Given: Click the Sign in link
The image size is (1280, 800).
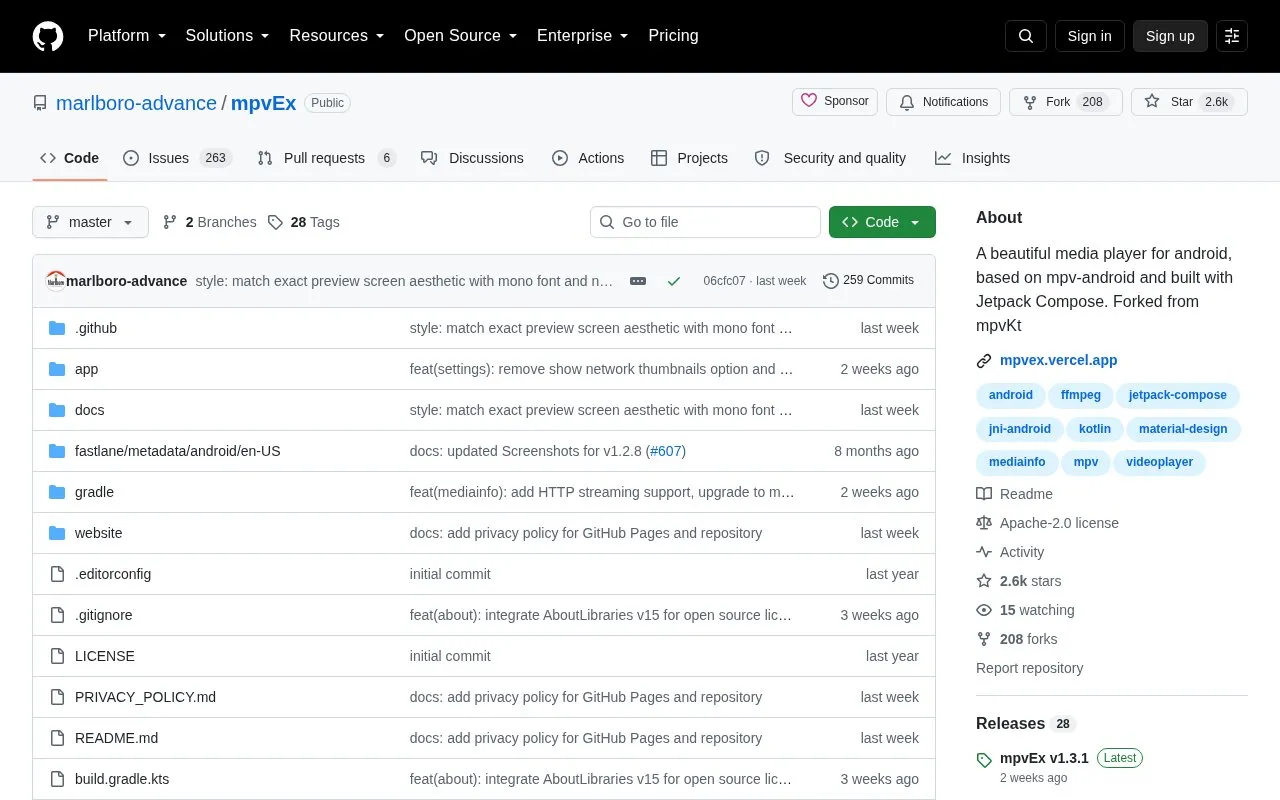Looking at the screenshot, I should 1089,36.
